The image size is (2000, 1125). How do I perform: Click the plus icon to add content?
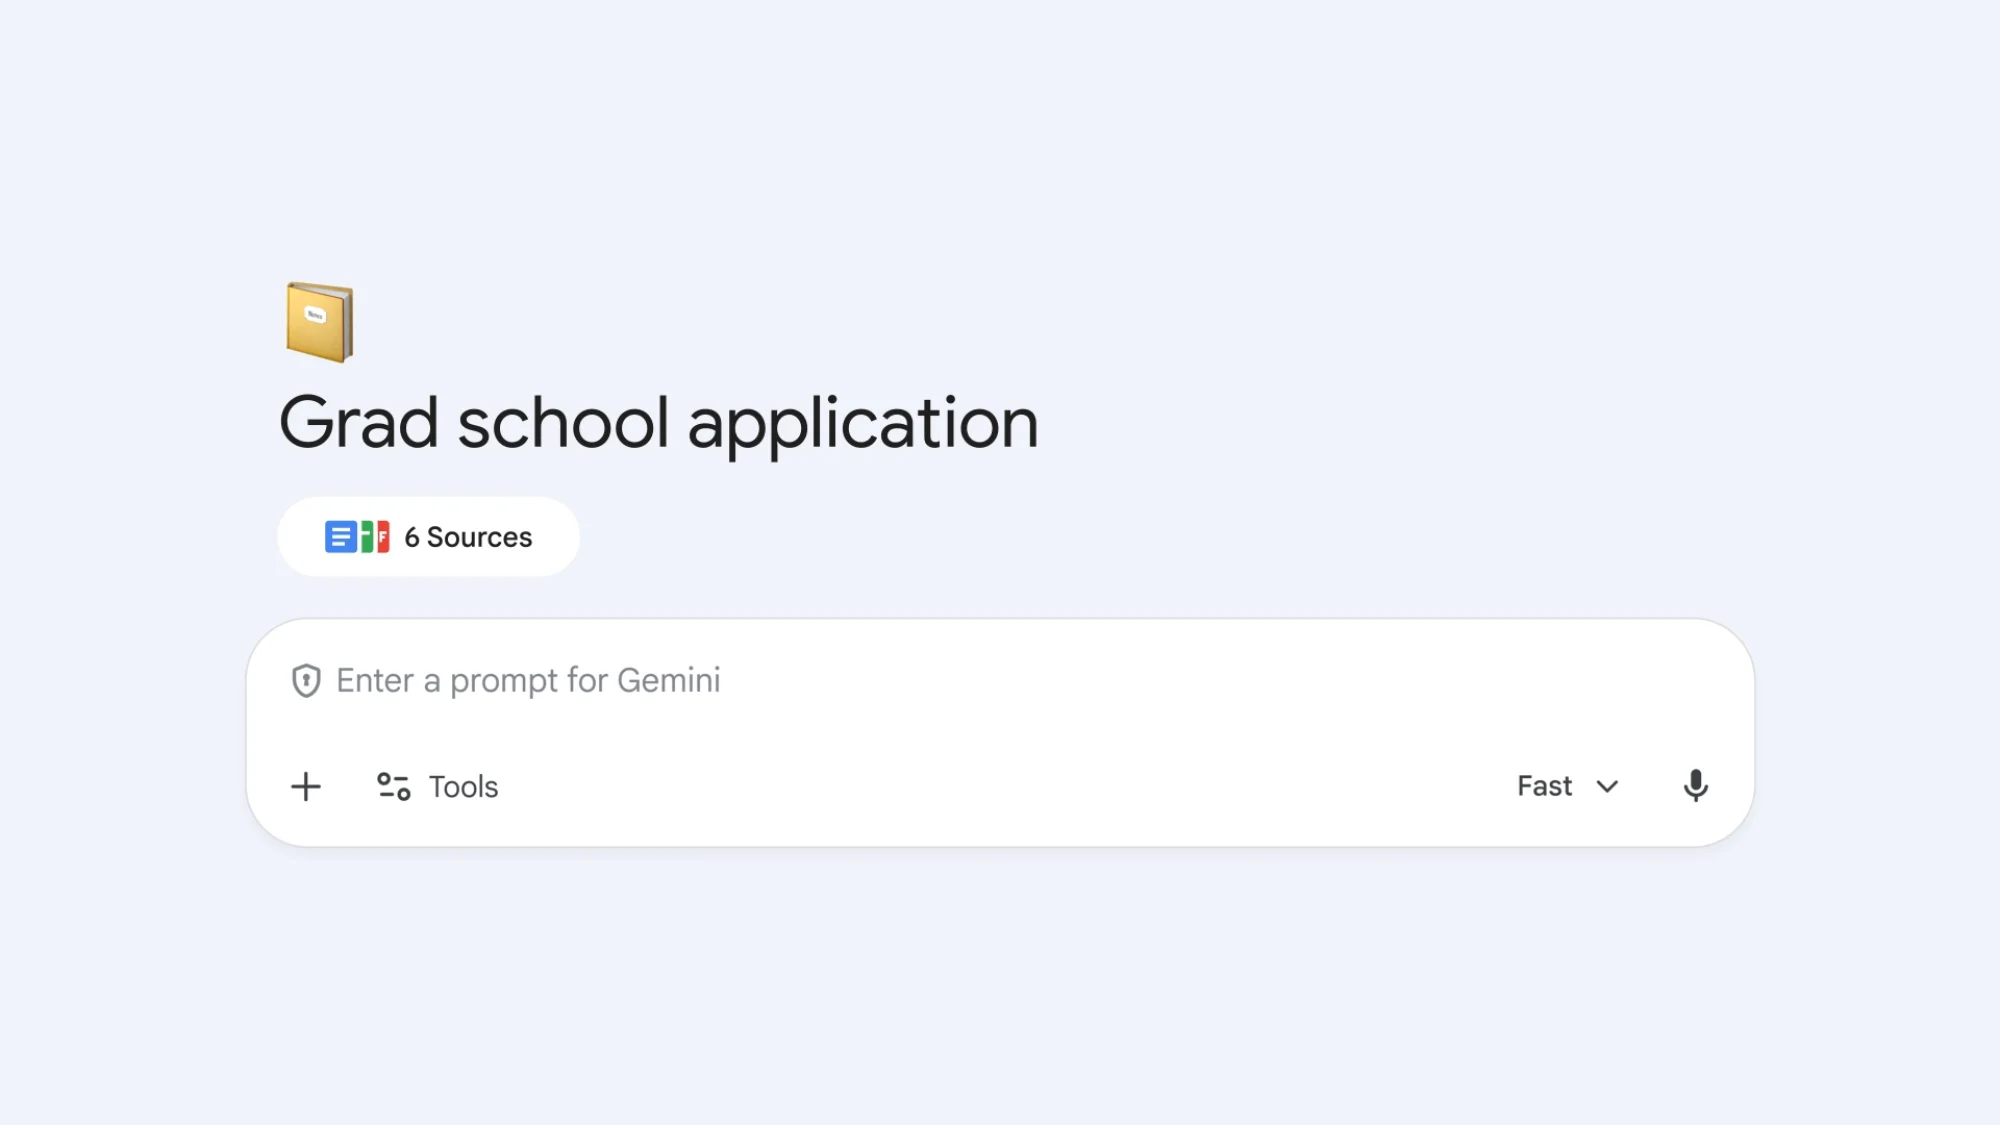307,787
